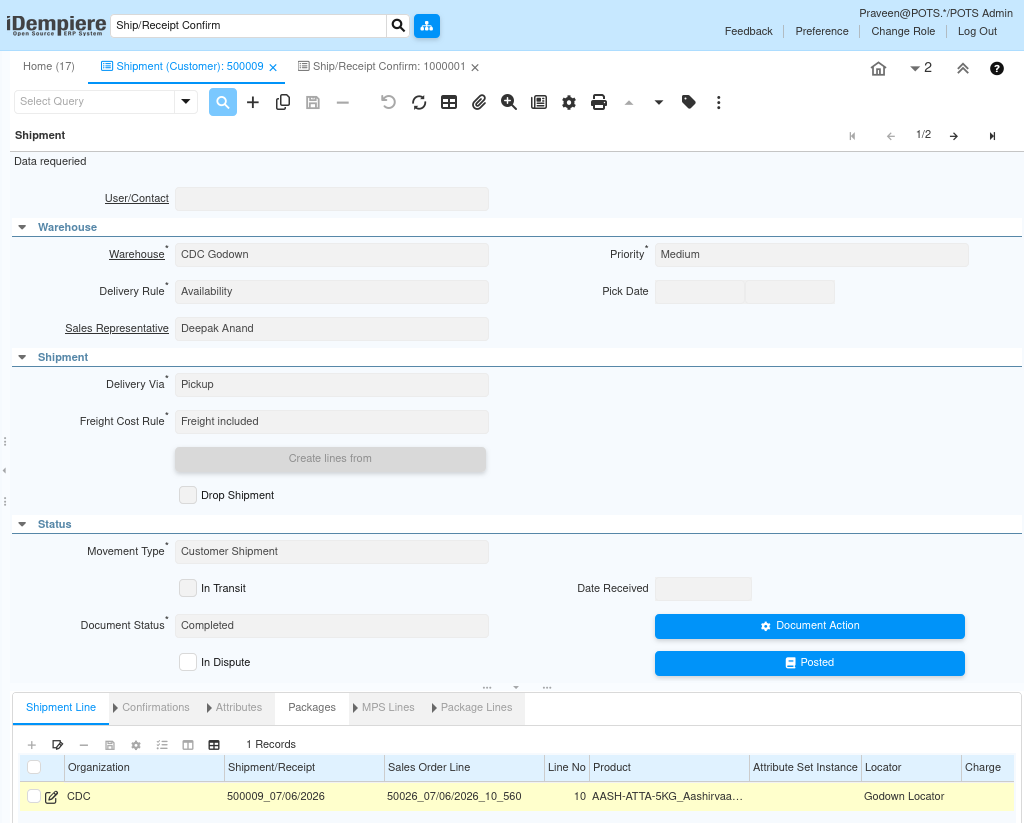This screenshot has width=1024, height=823.
Task: Toggle the In Dispute checkbox
Action: point(188,662)
